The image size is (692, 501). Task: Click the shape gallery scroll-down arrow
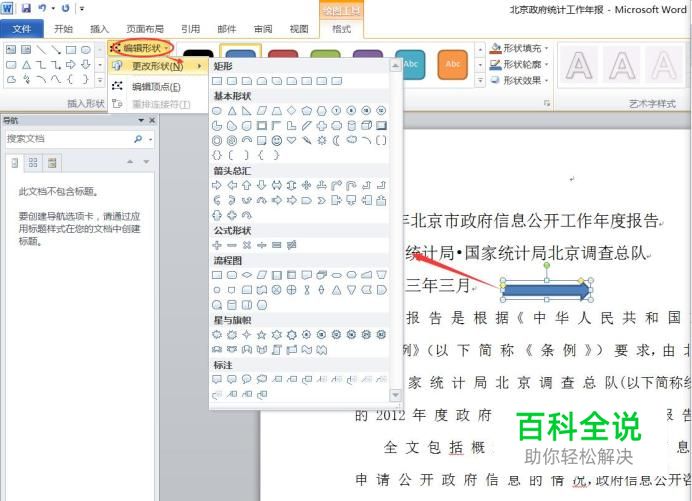[100, 65]
